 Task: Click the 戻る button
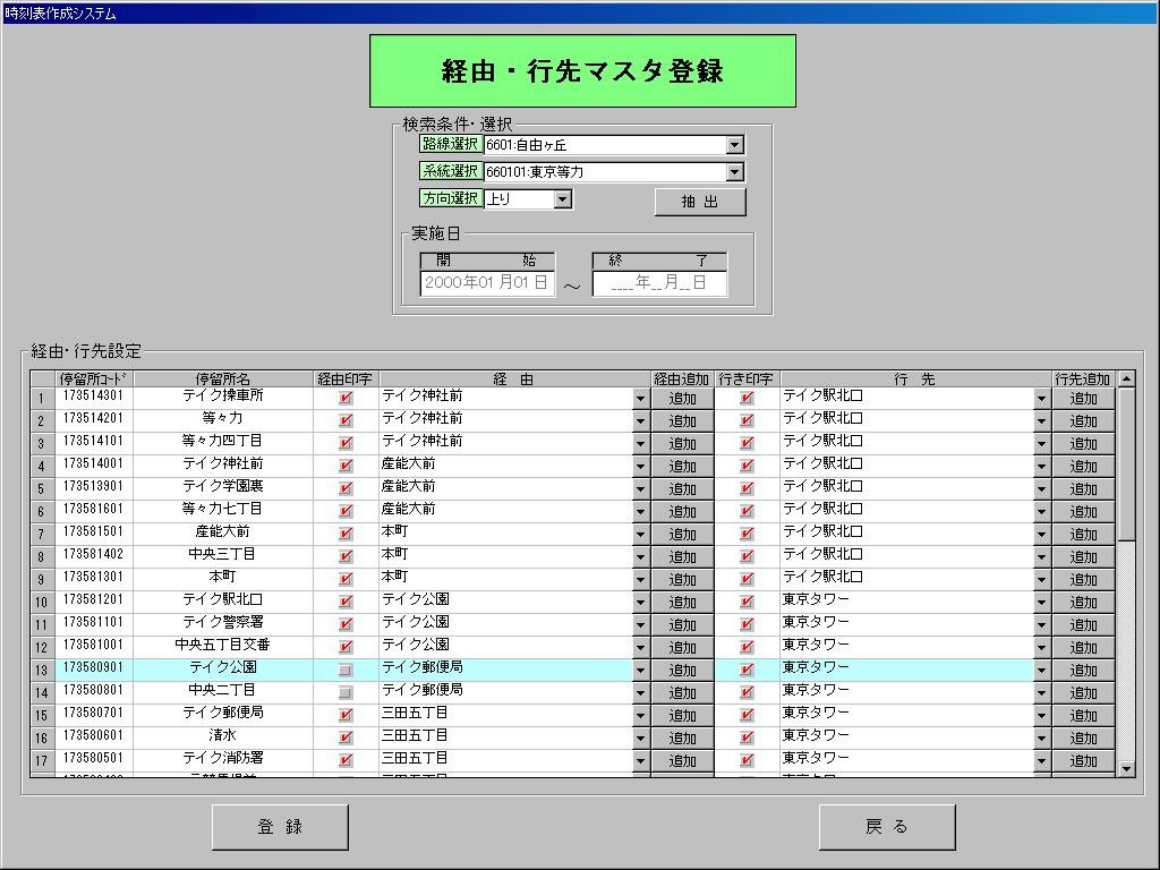[x=886, y=827]
